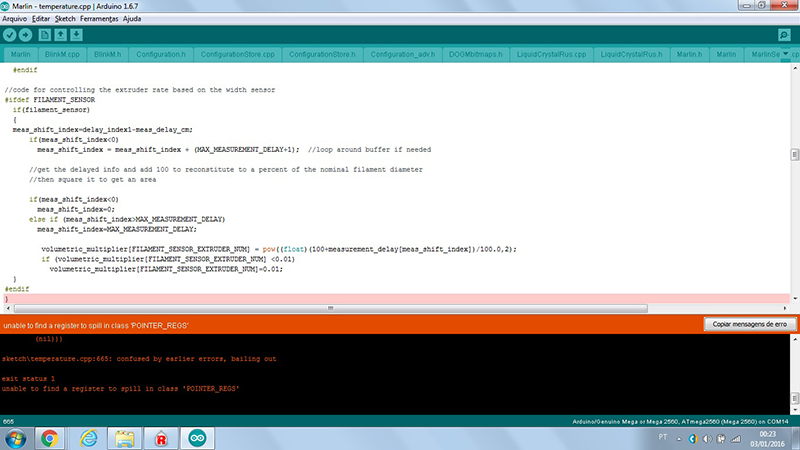Image resolution: width=800 pixels, height=450 pixels.
Task: Switch to the ConfigurationStore.h tab
Action: [322, 54]
